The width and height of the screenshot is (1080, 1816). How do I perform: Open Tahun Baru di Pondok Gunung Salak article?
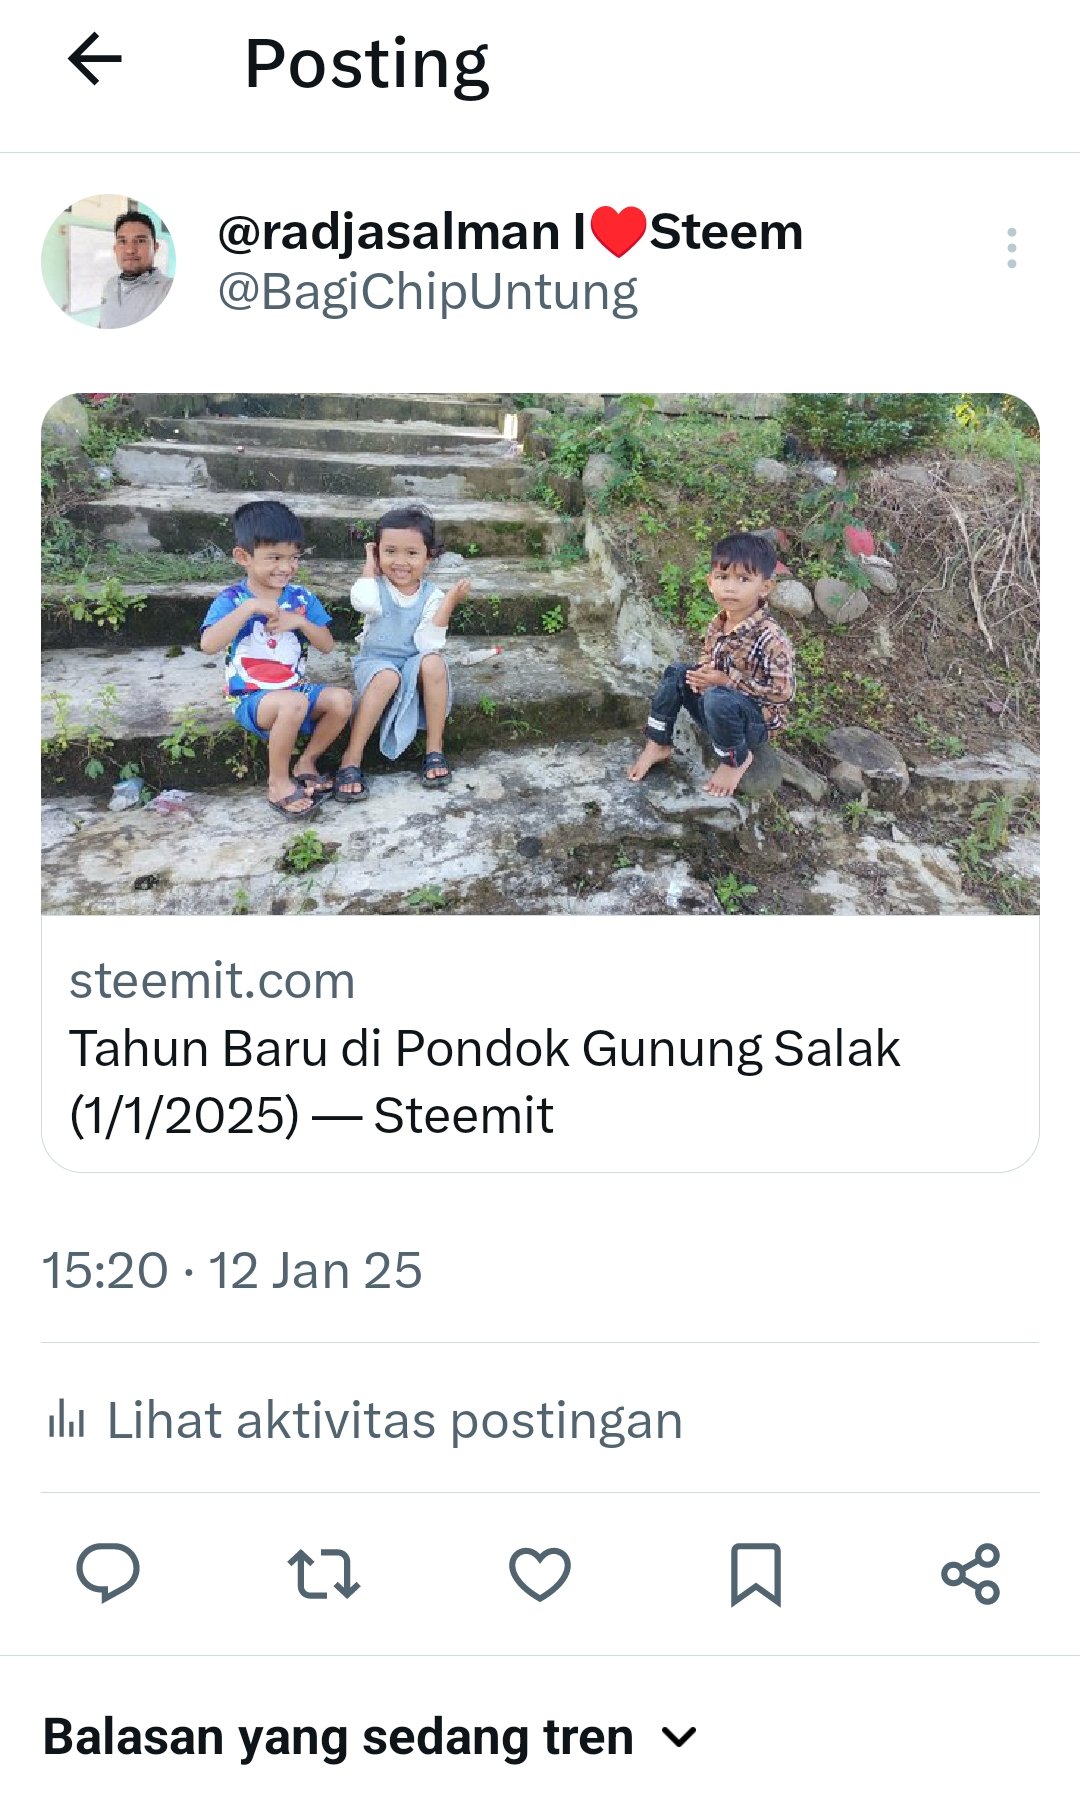484,1082
